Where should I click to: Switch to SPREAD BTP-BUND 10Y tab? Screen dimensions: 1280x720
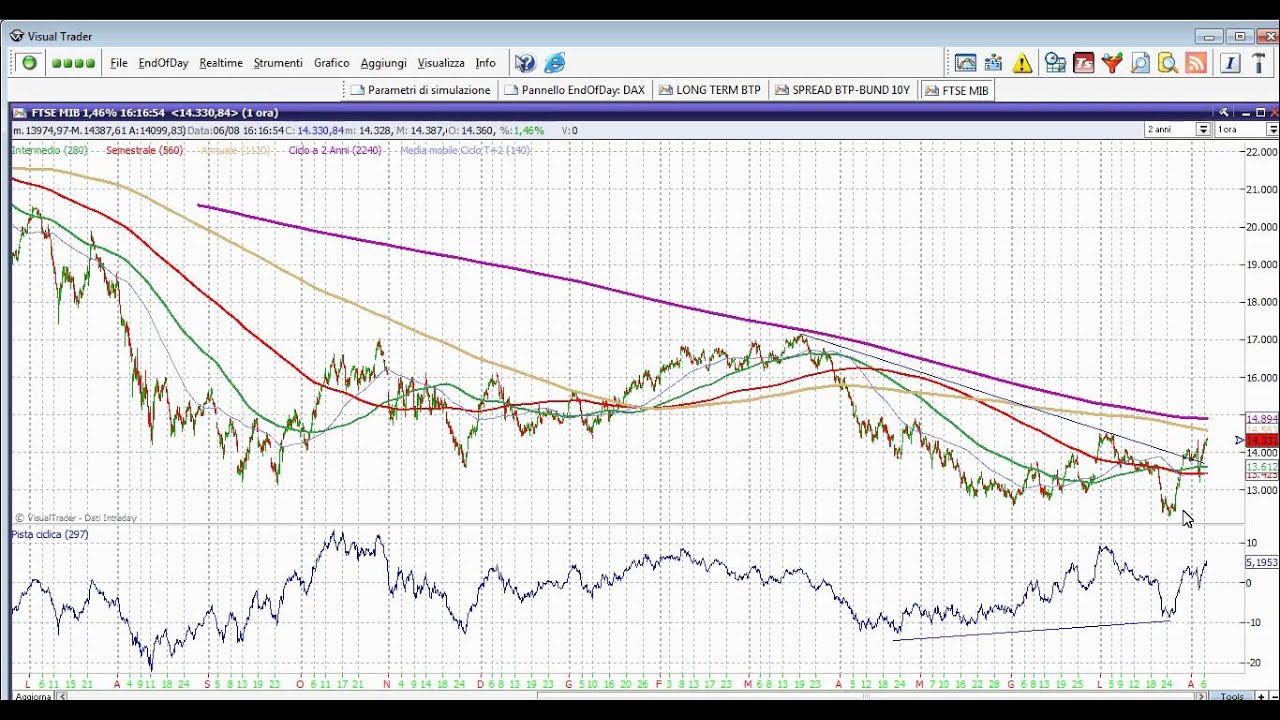[842, 90]
